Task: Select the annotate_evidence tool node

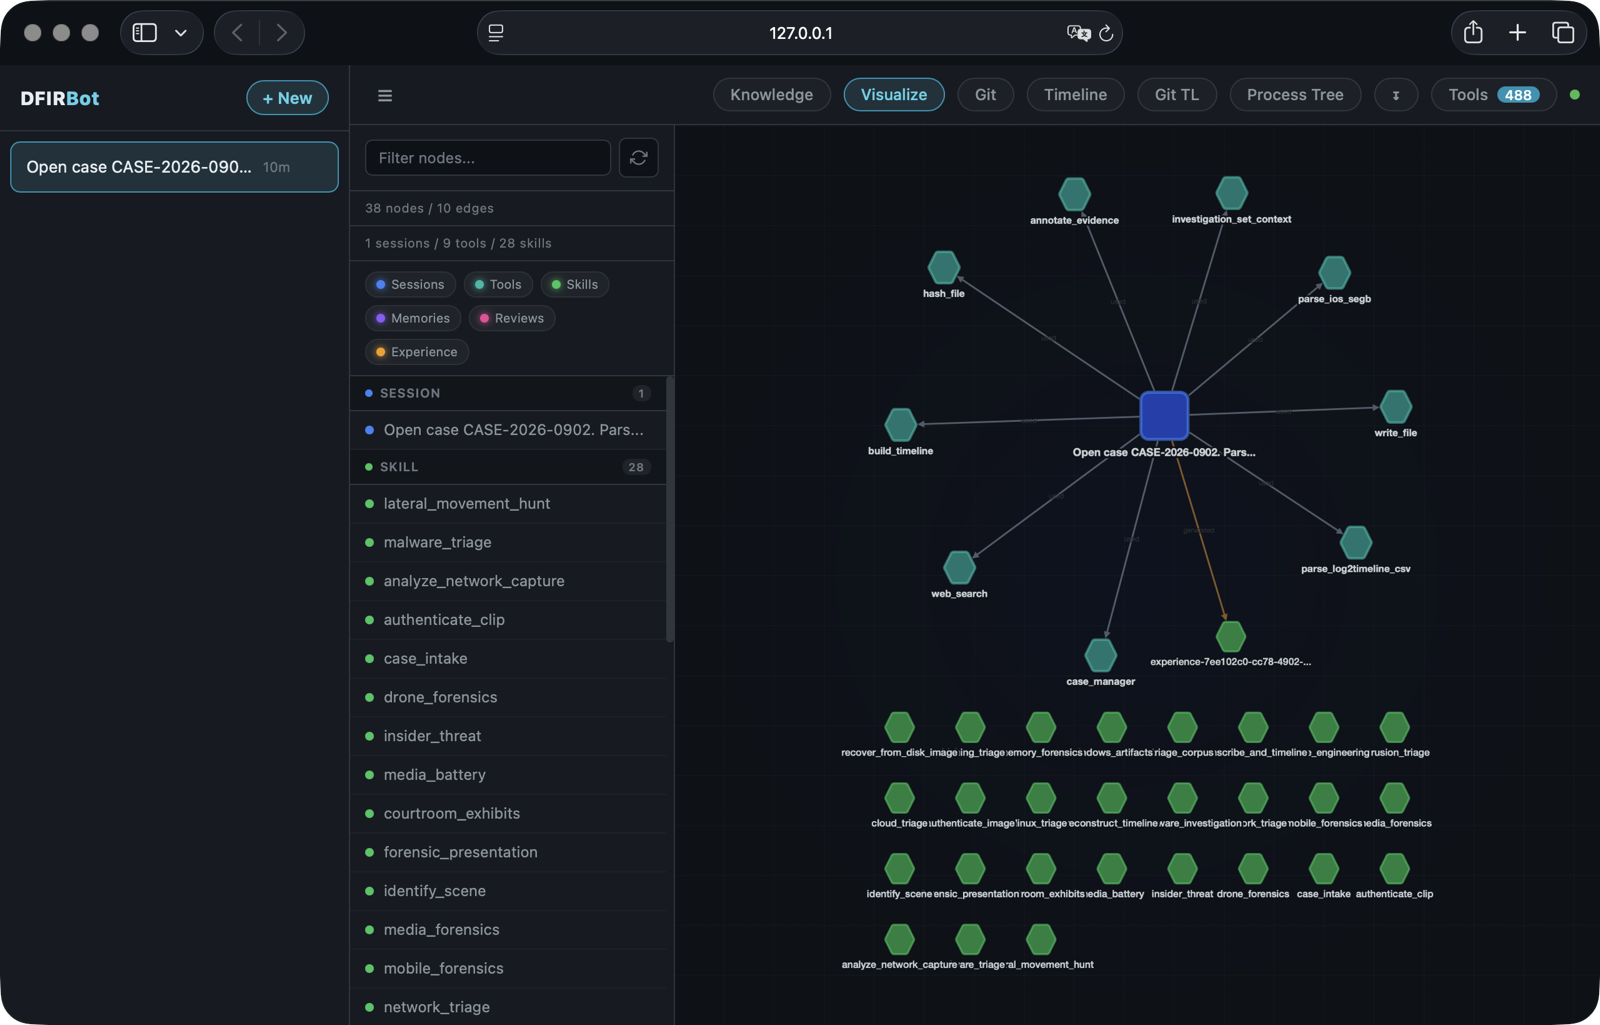Action: [x=1074, y=194]
